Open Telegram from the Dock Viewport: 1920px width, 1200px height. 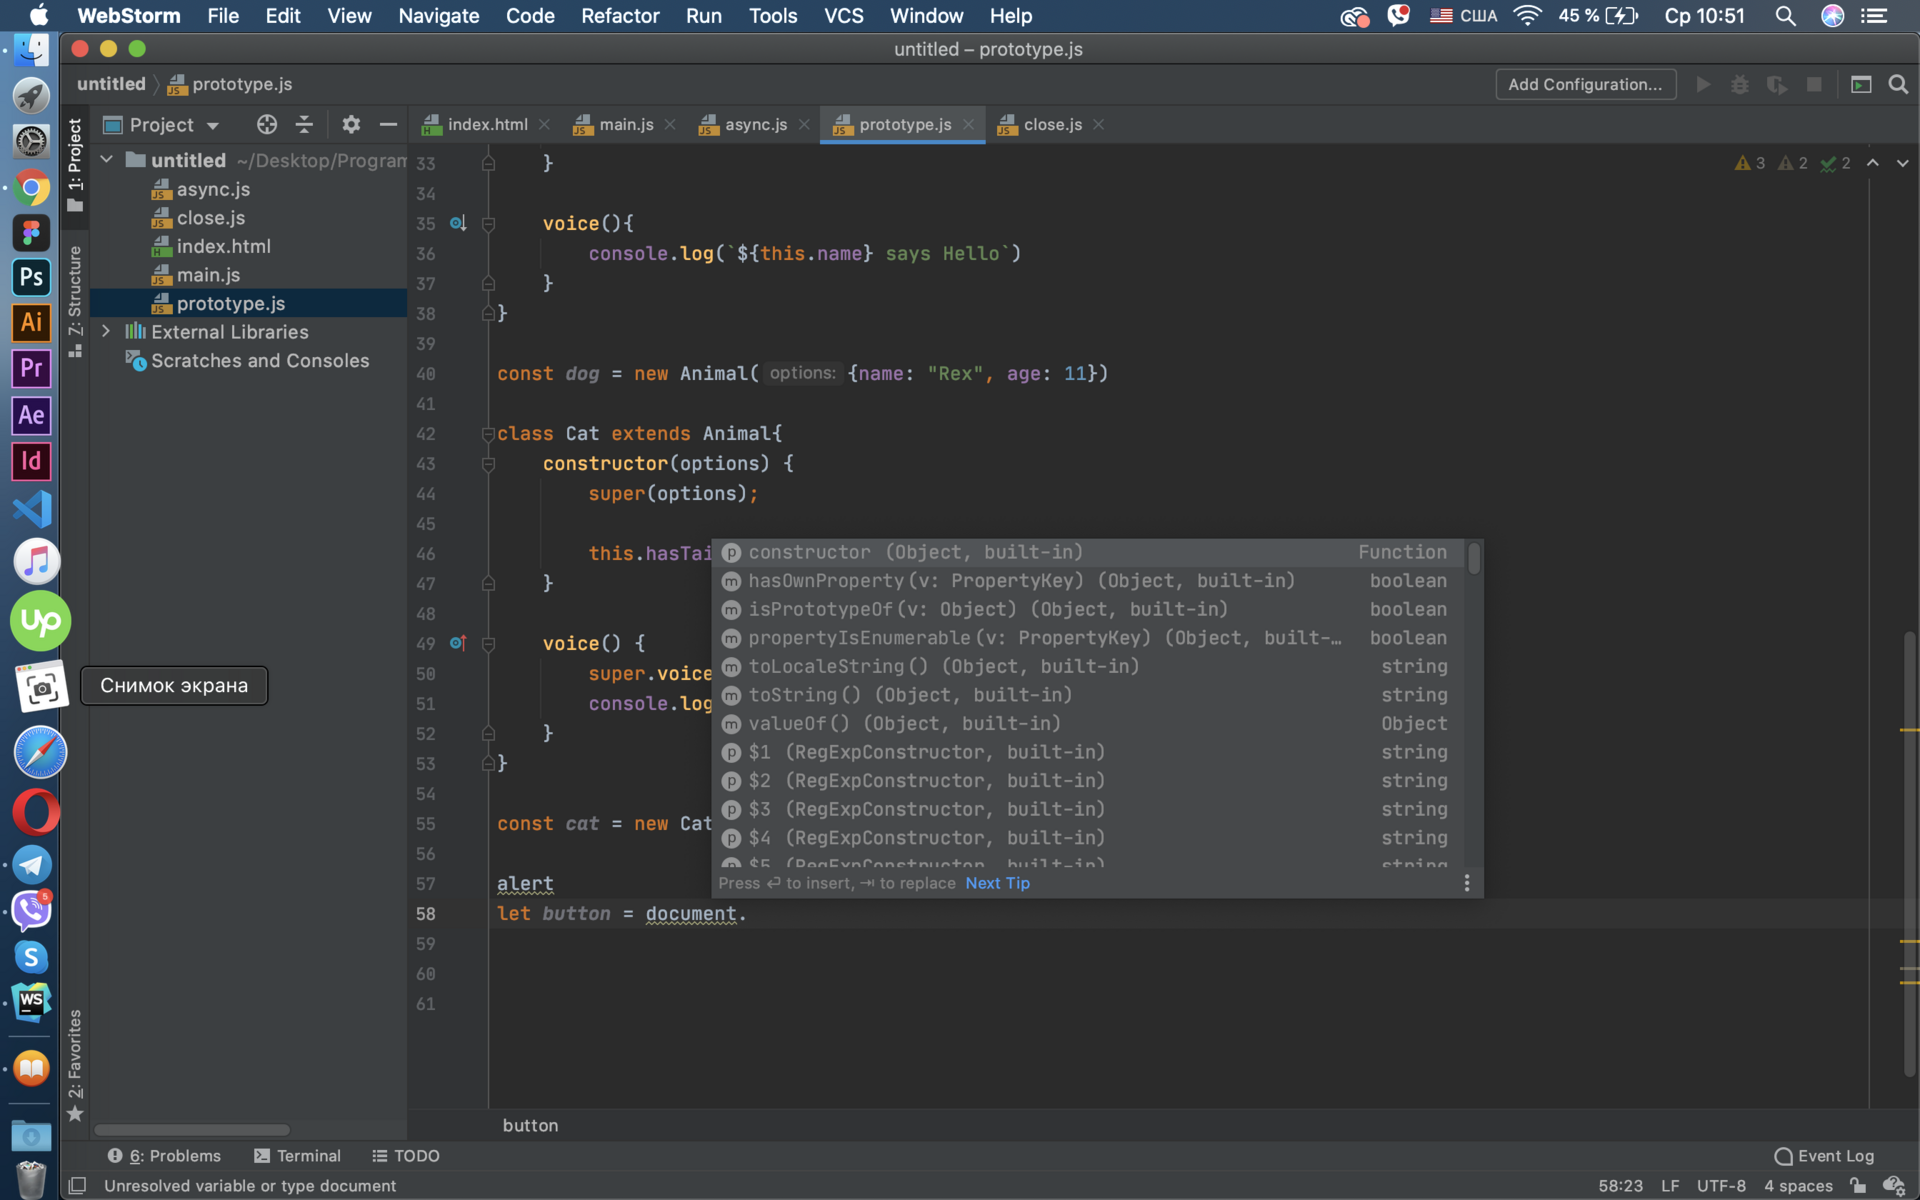31,865
